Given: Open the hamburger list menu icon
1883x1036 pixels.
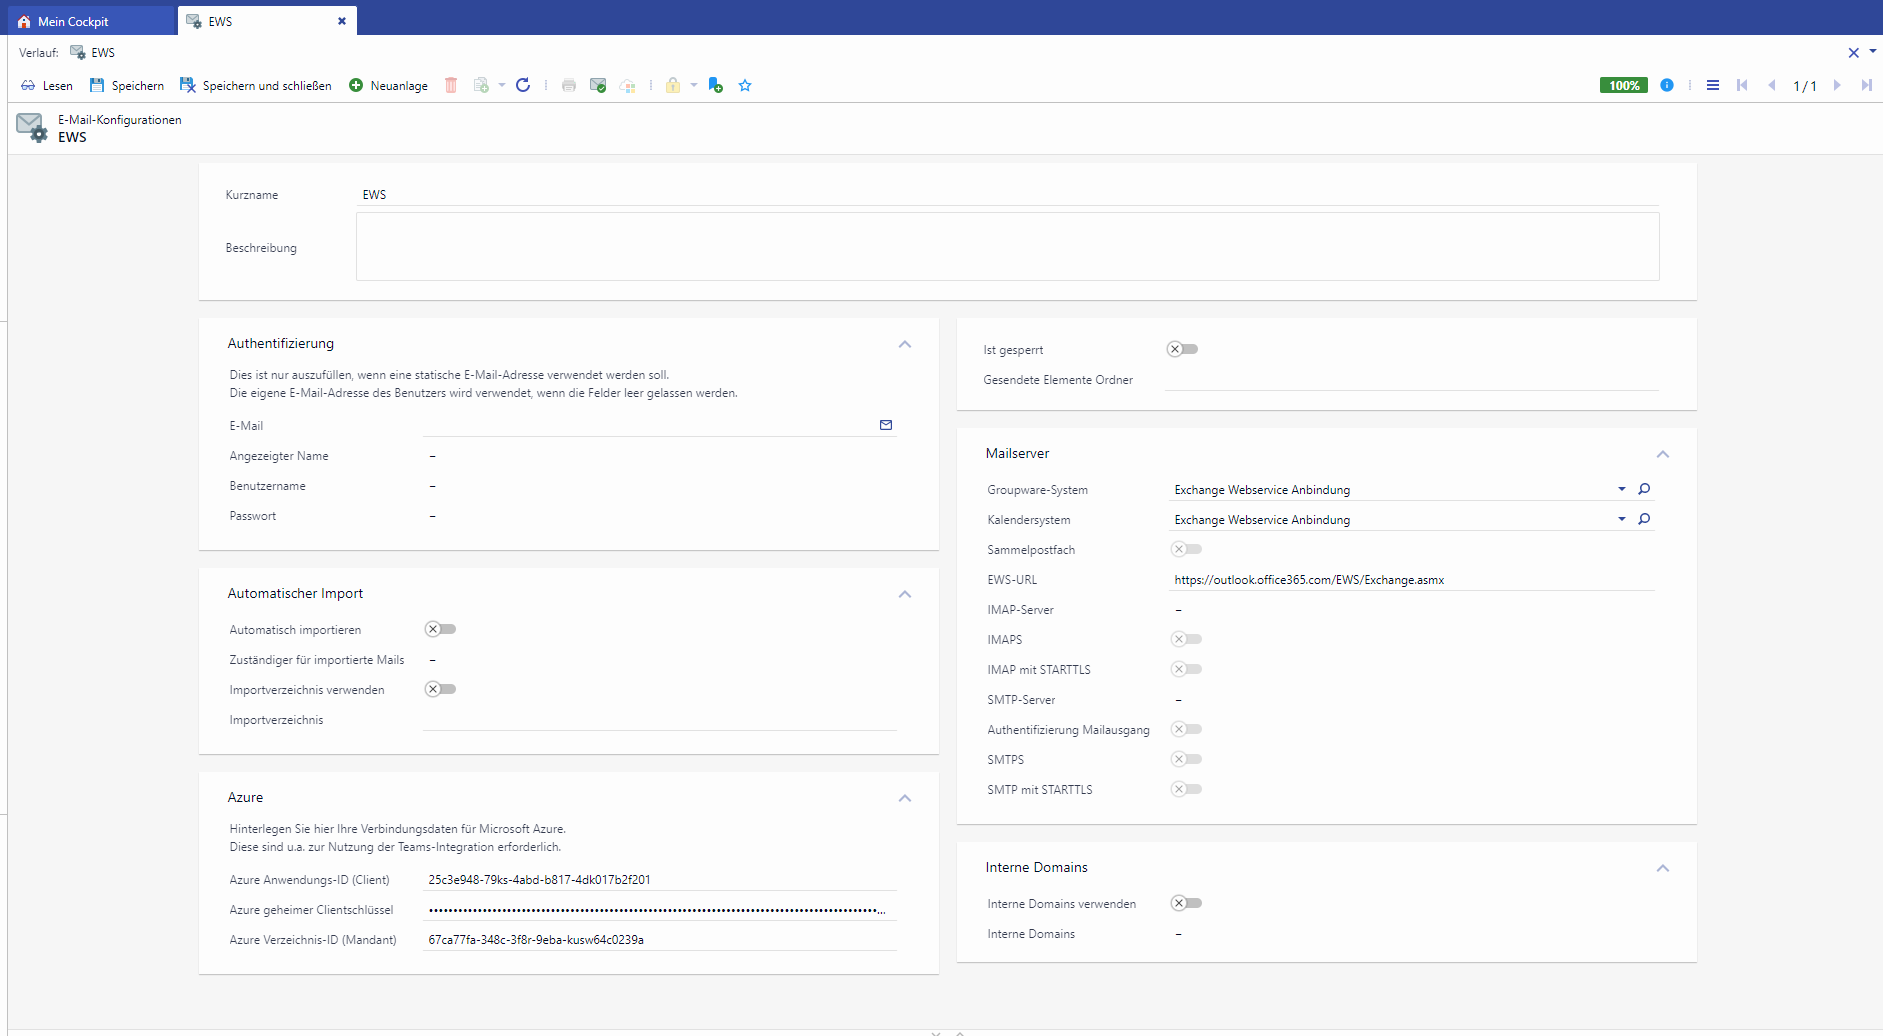Looking at the screenshot, I should coord(1713,85).
